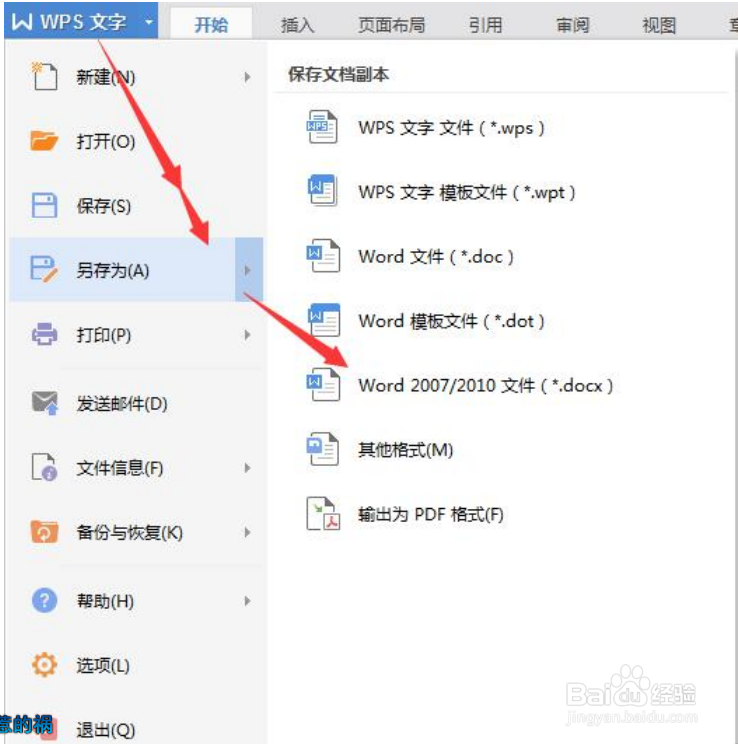Expand the 打印(P) submenu arrow
The image size is (738, 744).
pyautogui.click(x=247, y=335)
